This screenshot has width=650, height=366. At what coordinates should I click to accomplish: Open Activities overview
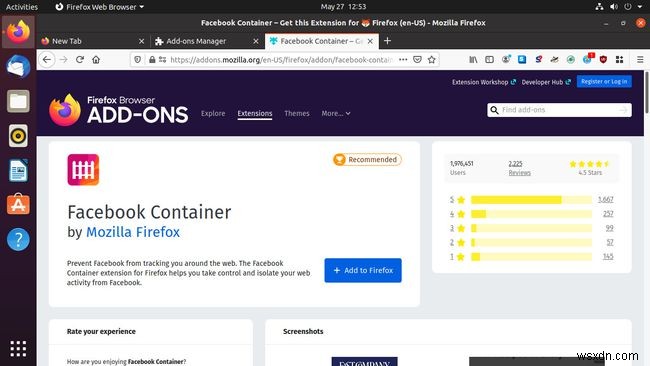coord(22,7)
